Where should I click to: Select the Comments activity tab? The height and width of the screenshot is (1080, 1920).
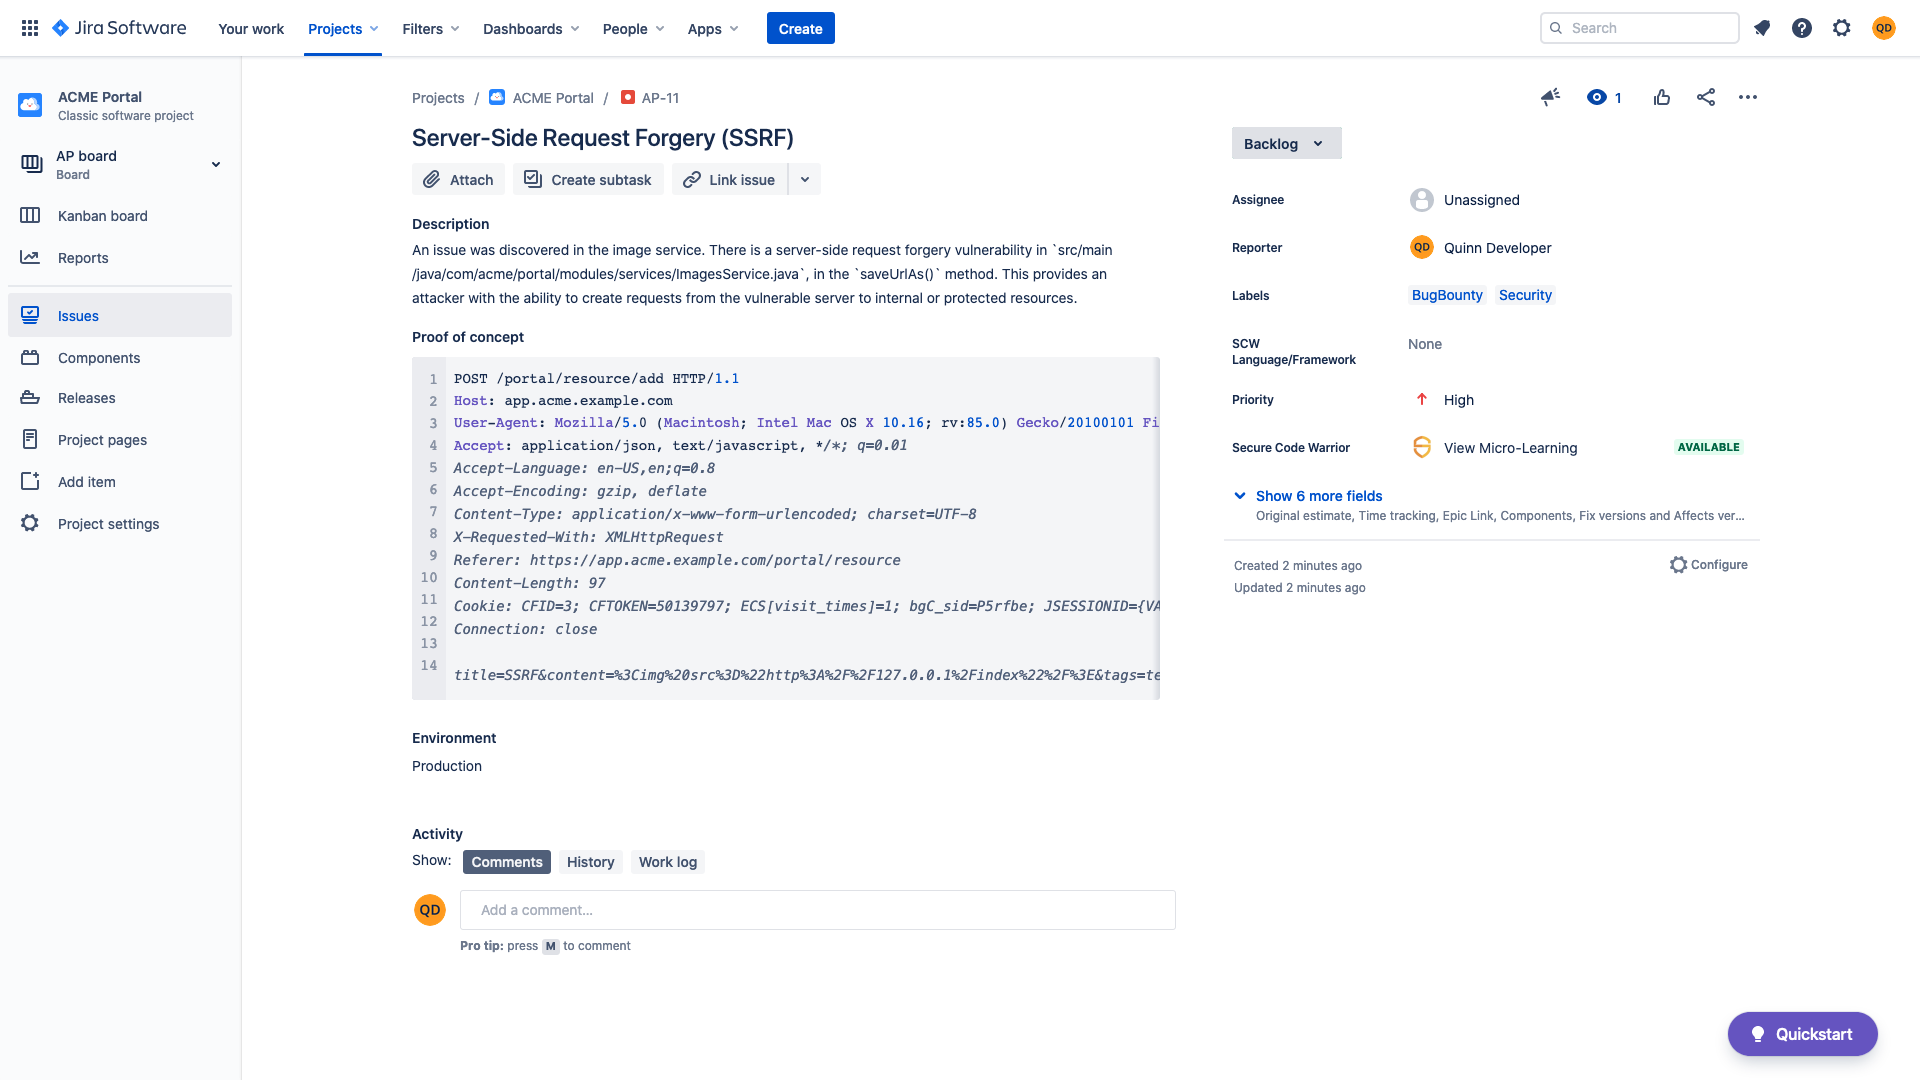click(507, 862)
